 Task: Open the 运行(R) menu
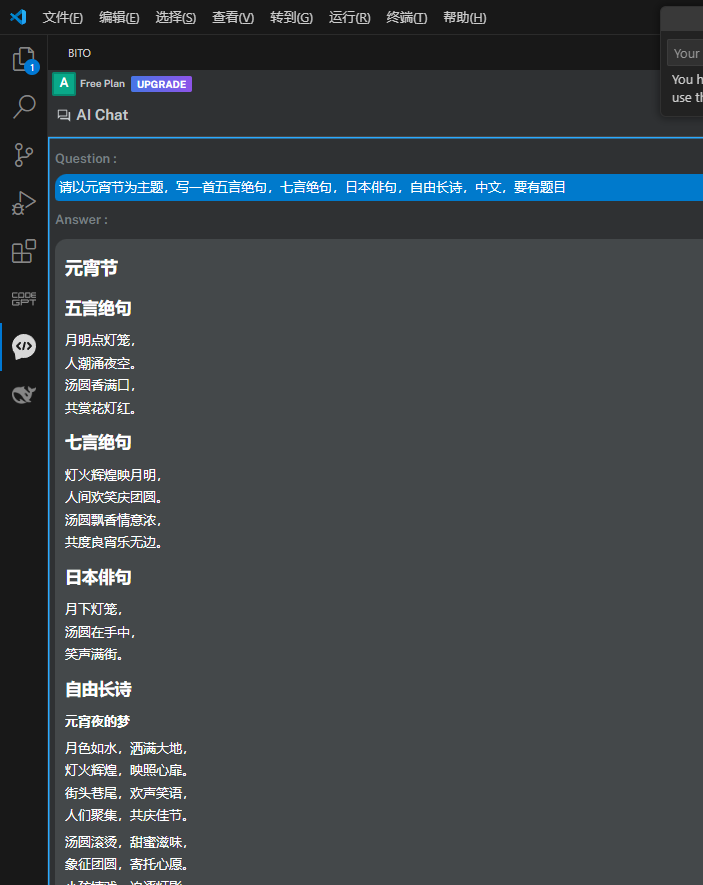(350, 17)
